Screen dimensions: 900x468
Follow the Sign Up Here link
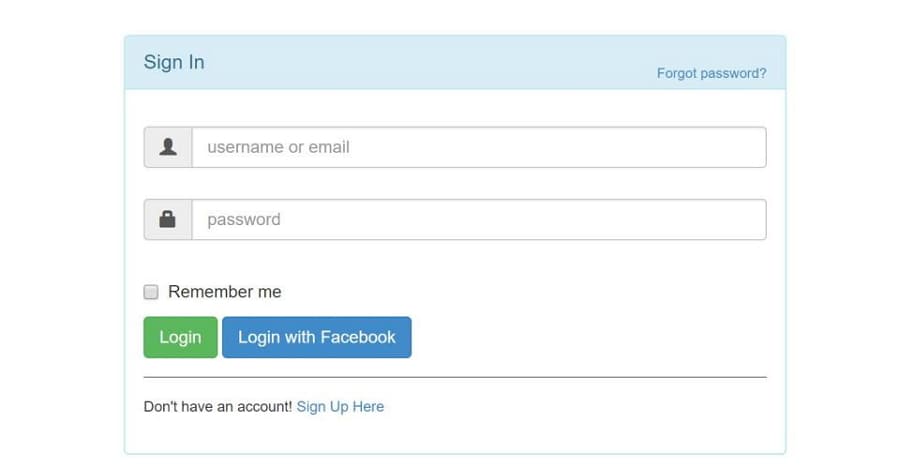[340, 407]
